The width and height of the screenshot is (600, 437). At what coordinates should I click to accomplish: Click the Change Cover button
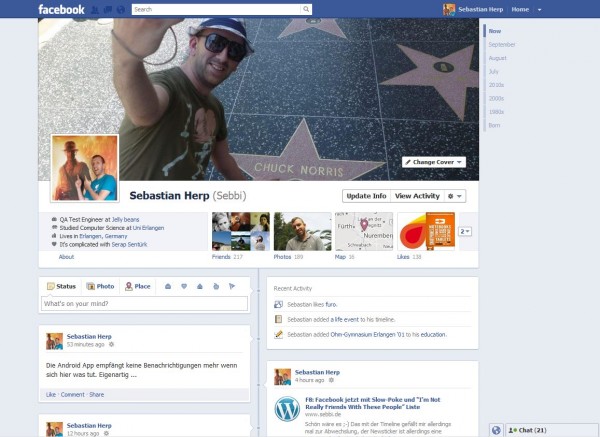pyautogui.click(x=434, y=162)
